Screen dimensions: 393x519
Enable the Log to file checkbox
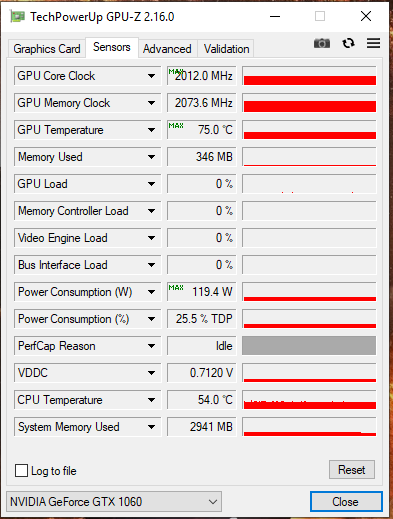(22, 471)
